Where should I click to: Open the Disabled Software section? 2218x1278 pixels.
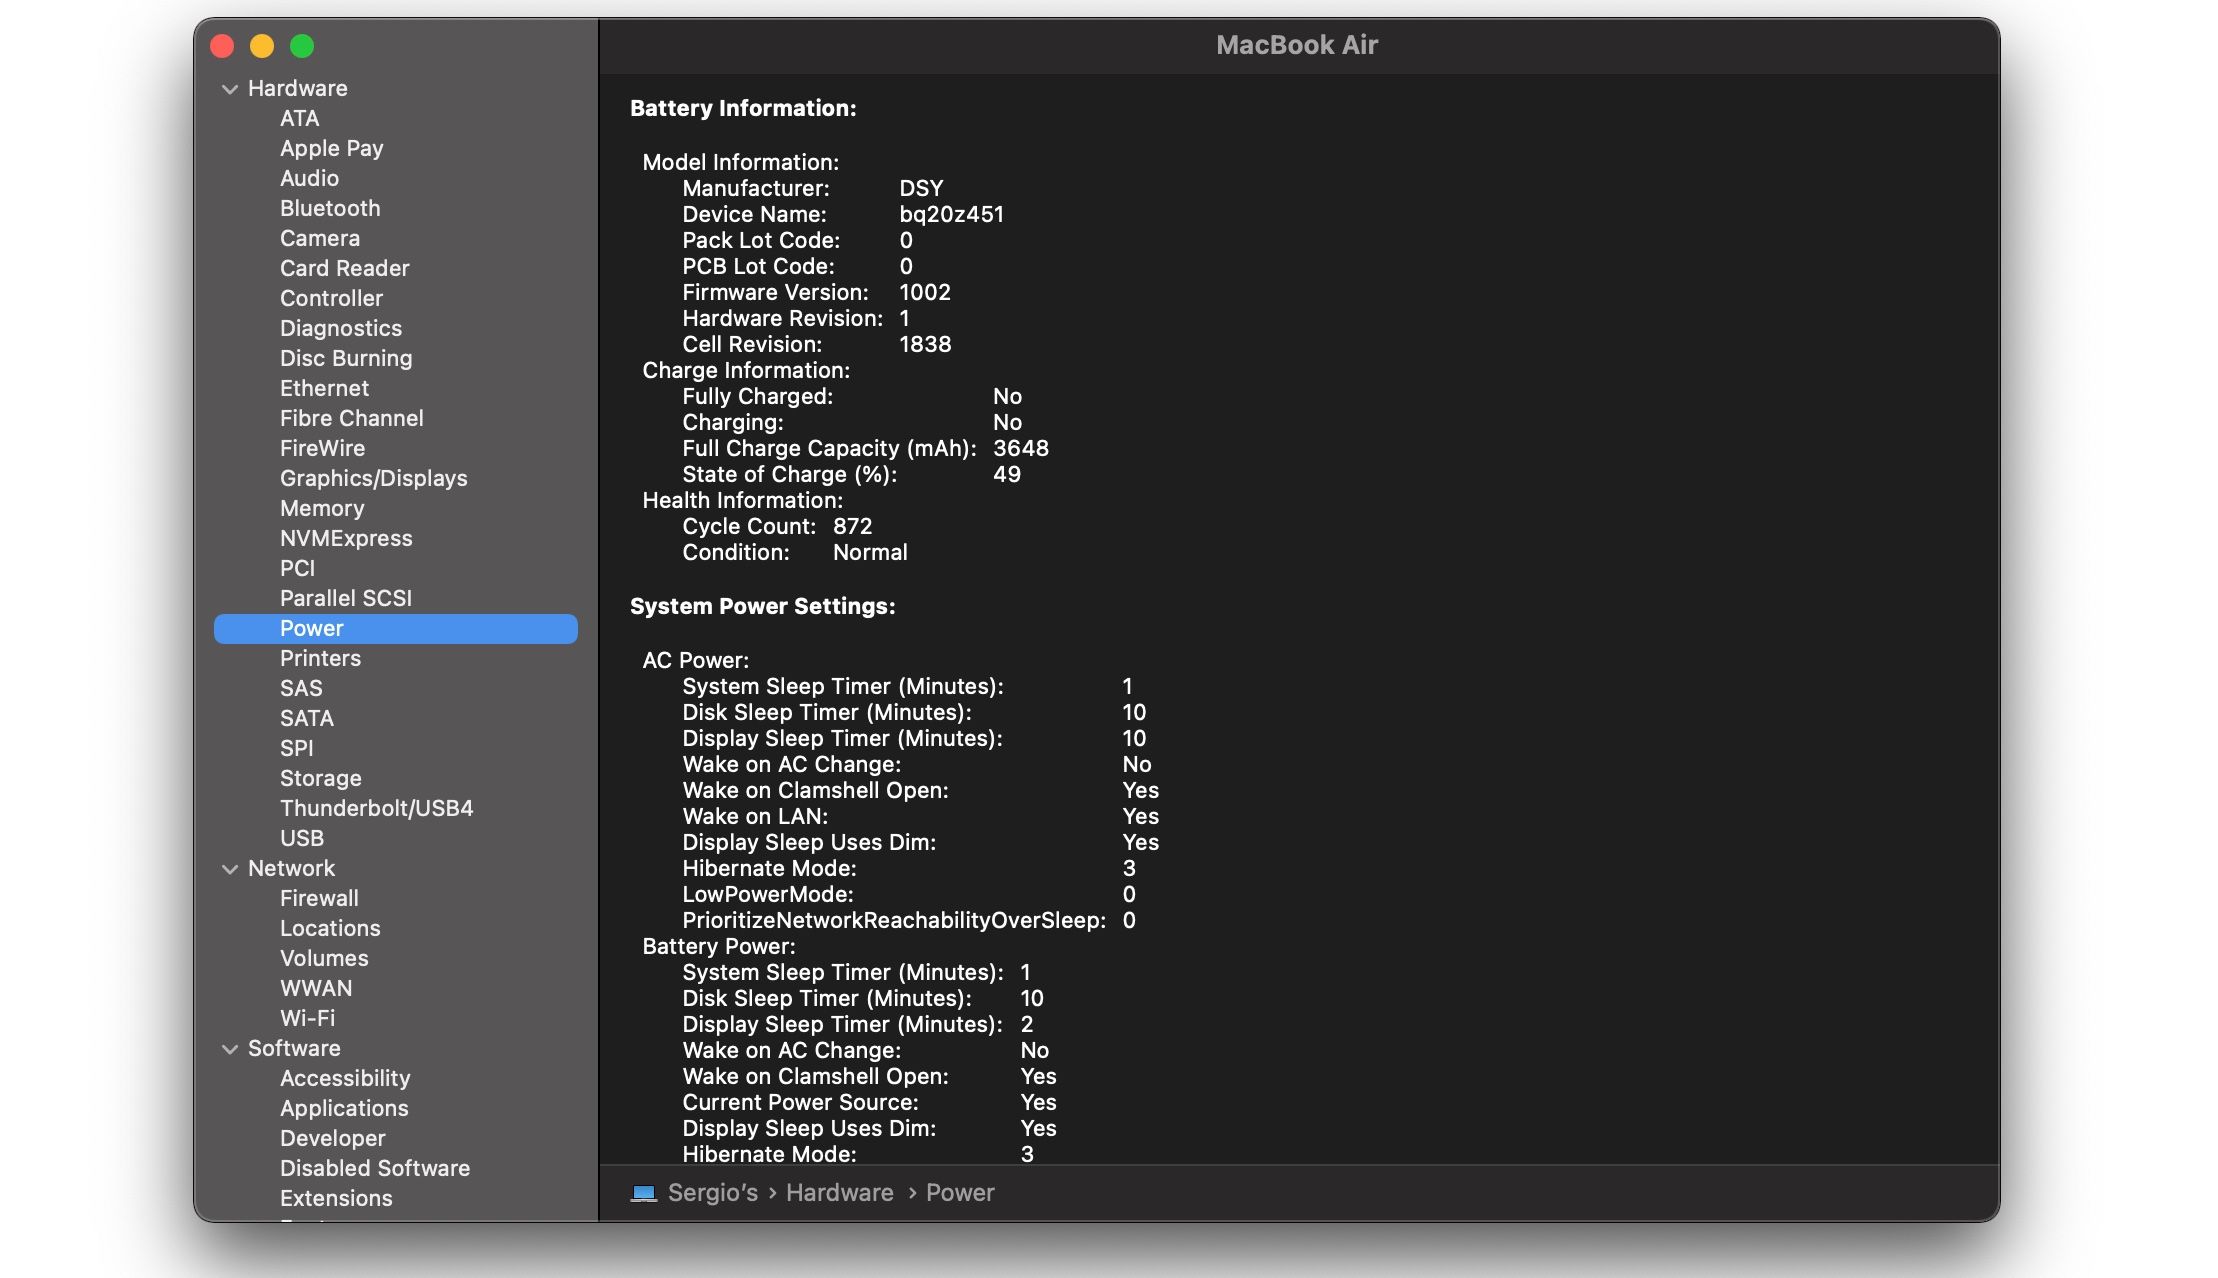[x=376, y=1168]
